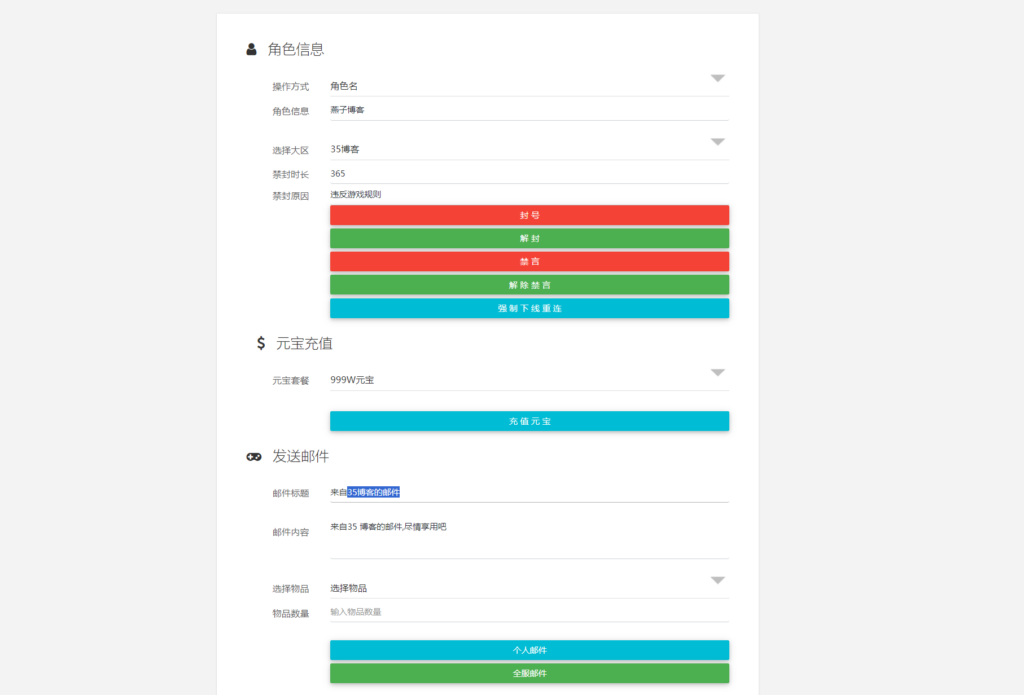The height and width of the screenshot is (695, 1024).
Task: Click the green 解封 button
Action: pos(529,238)
